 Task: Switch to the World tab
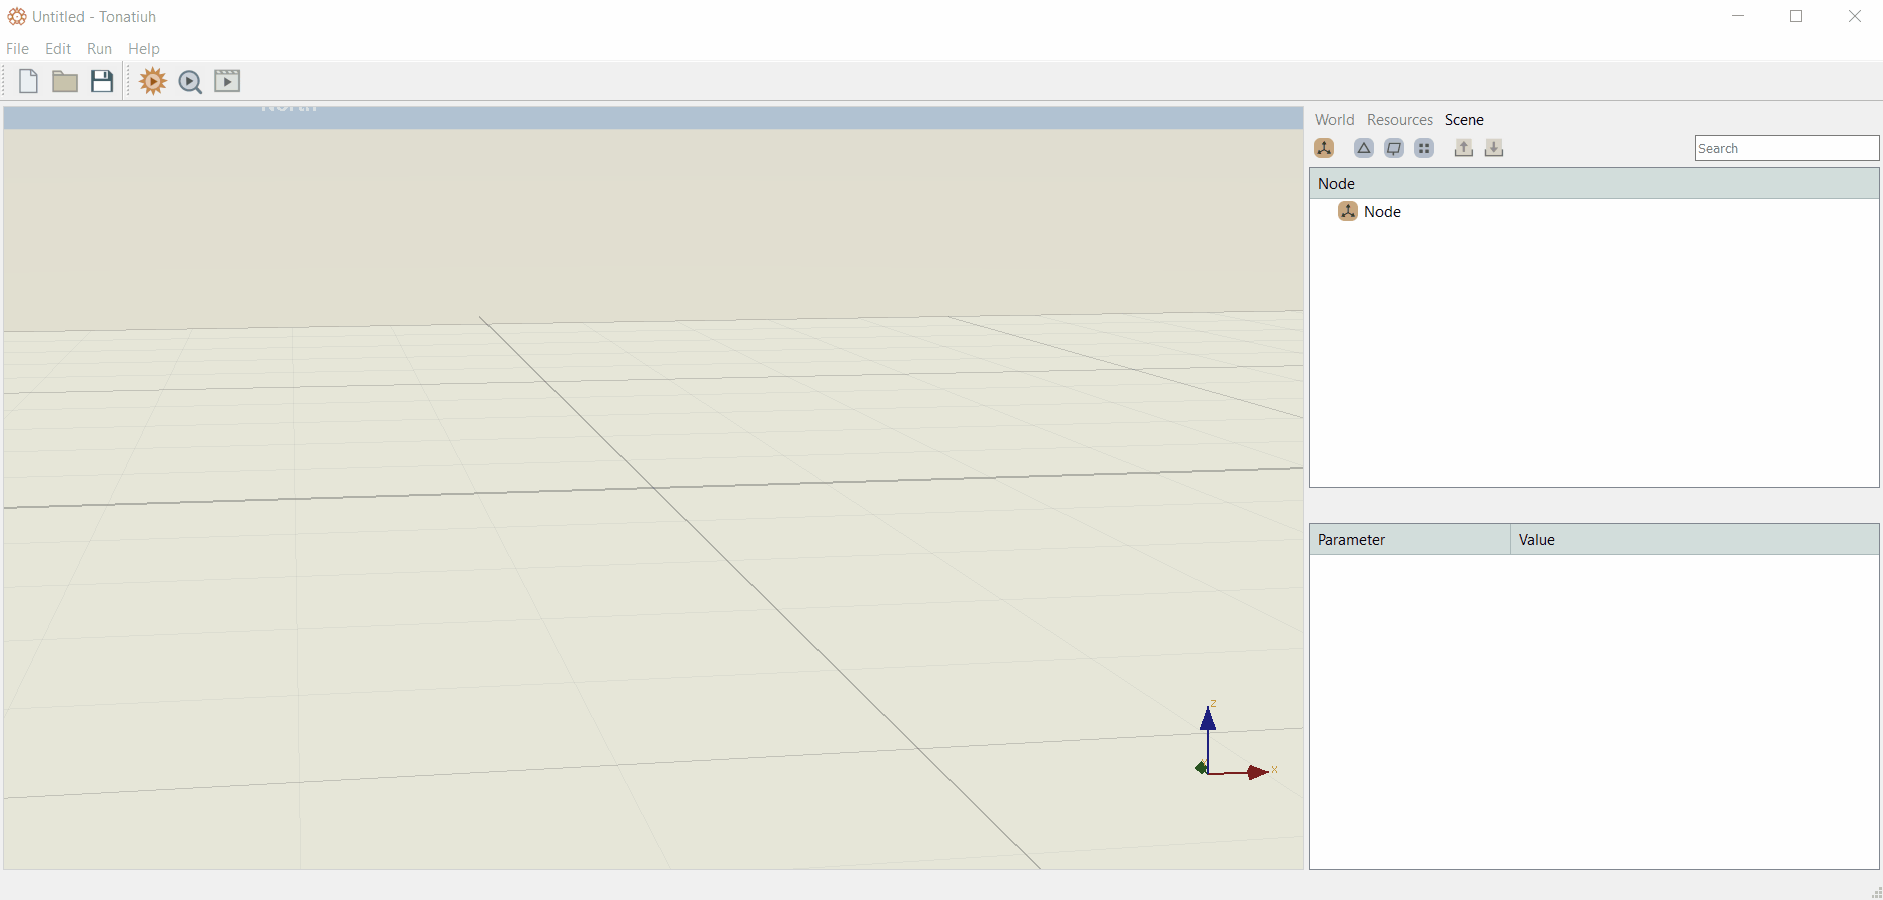(x=1334, y=119)
